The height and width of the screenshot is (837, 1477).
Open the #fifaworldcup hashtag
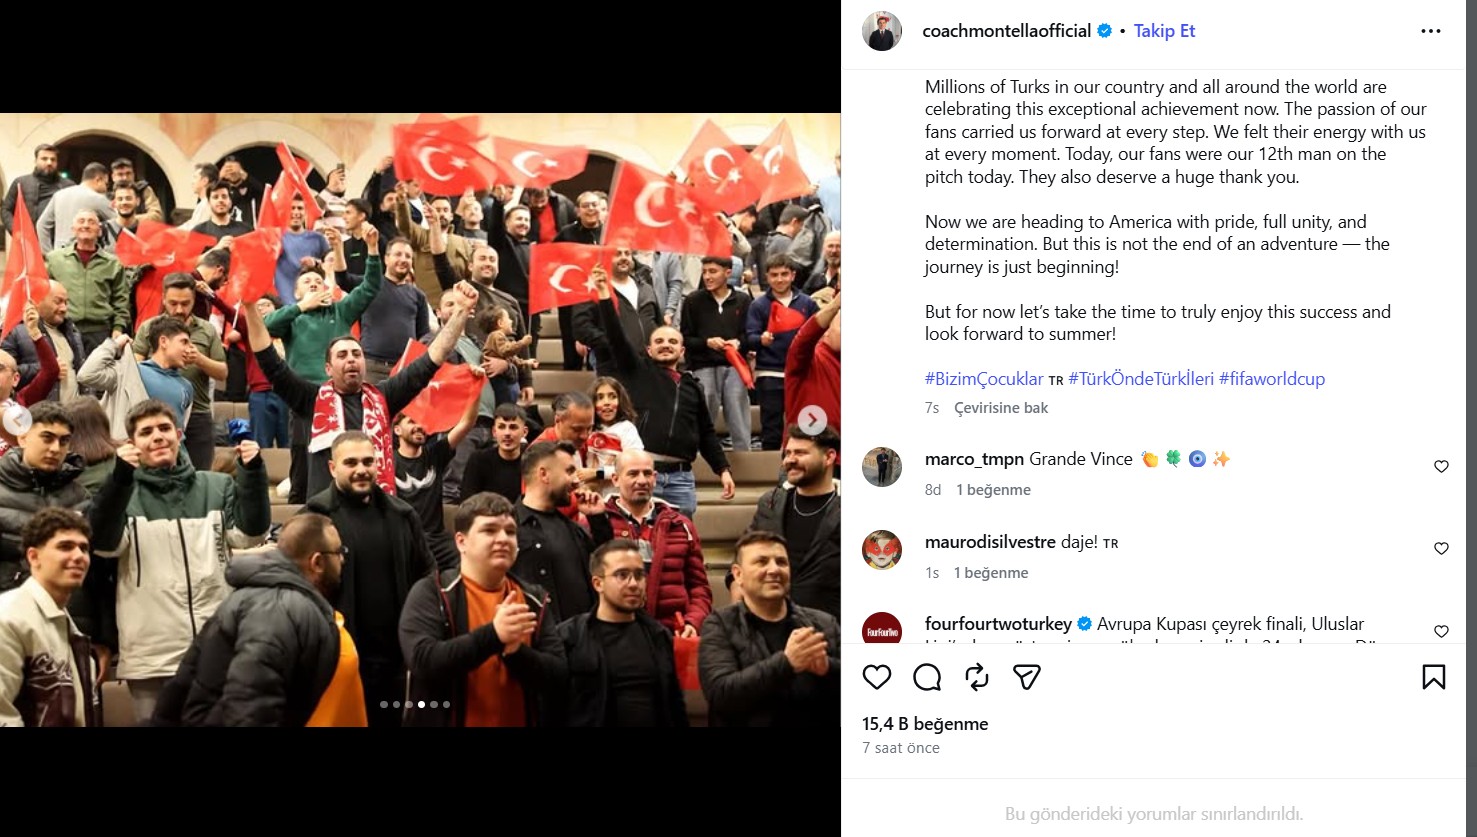pos(1272,379)
